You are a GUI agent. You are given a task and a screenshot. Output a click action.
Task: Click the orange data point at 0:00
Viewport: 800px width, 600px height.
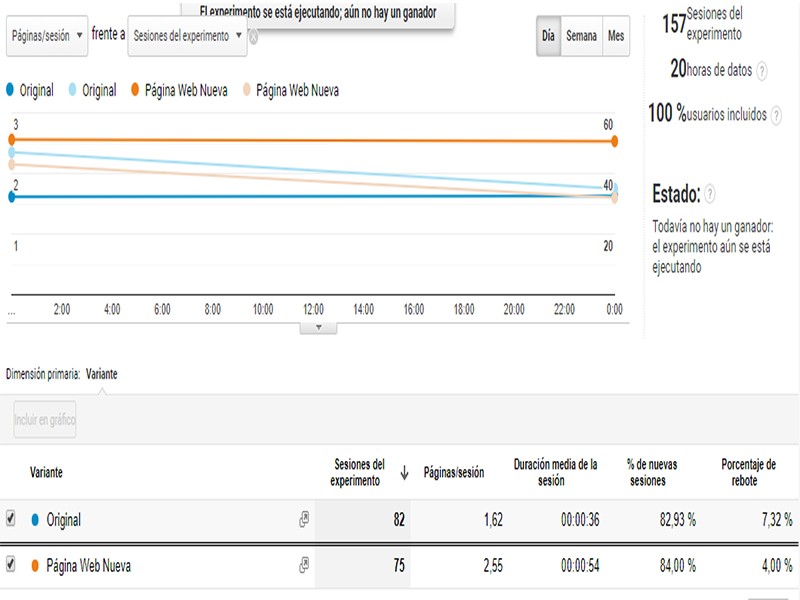click(x=614, y=141)
